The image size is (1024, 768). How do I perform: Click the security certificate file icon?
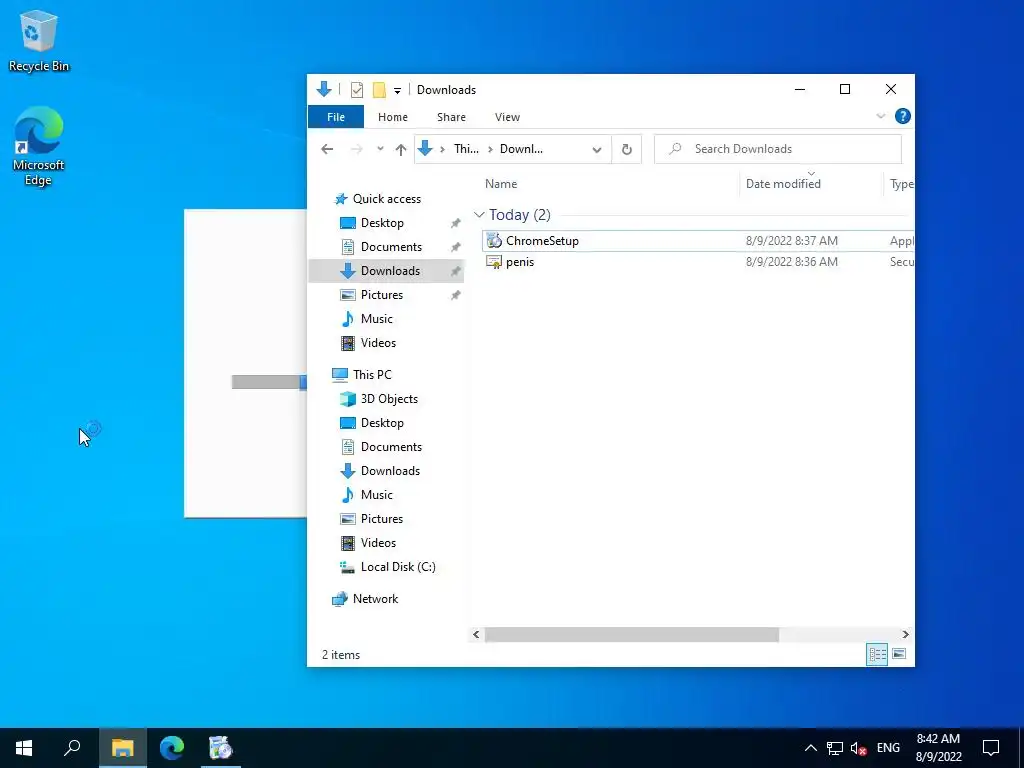click(x=494, y=262)
